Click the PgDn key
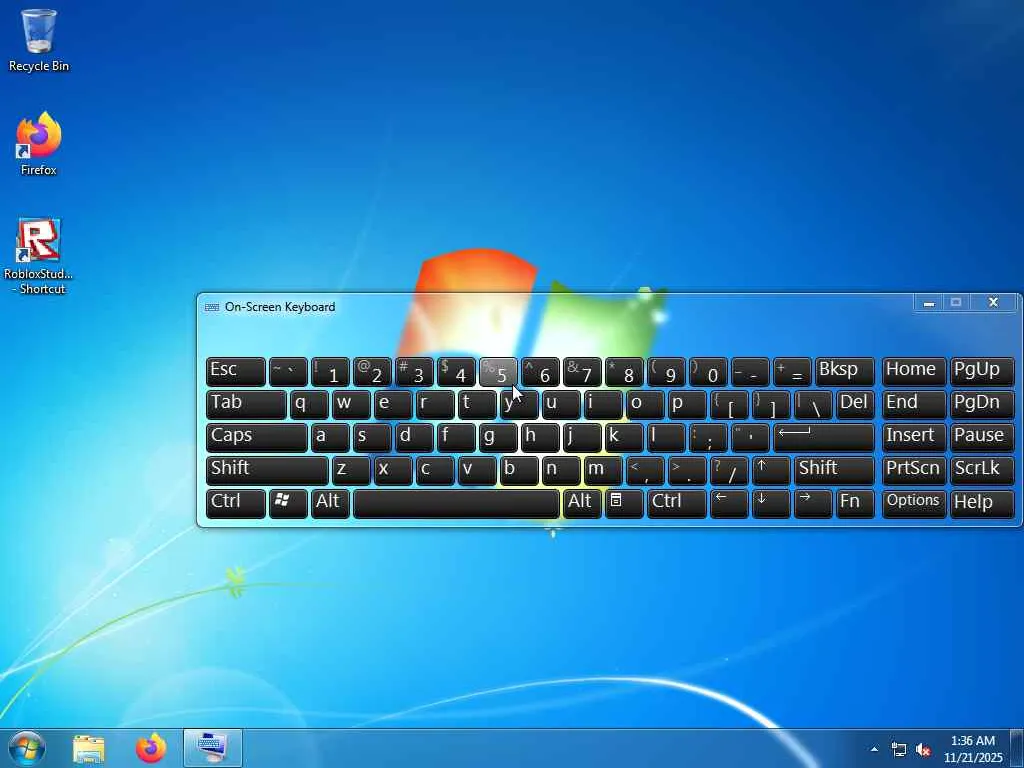The height and width of the screenshot is (768, 1024). (982, 404)
